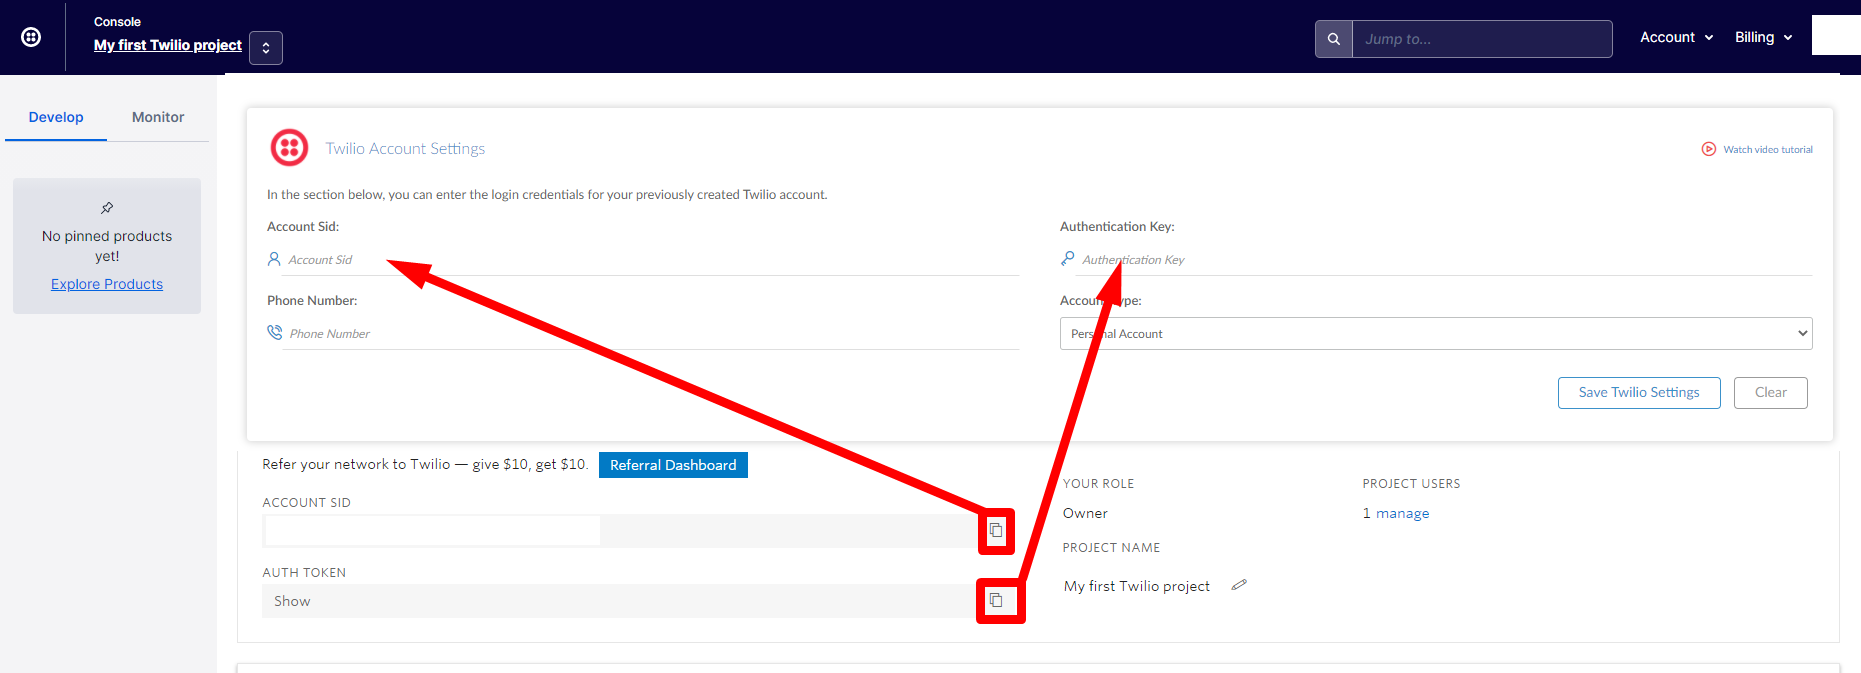Image resolution: width=1861 pixels, height=673 pixels.
Task: Click the key icon beside Authentication Key
Action: pos(1068,259)
